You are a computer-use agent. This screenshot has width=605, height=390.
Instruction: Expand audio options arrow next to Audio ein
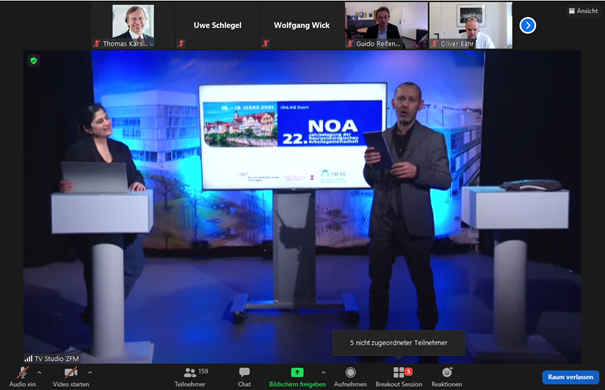[39, 373]
